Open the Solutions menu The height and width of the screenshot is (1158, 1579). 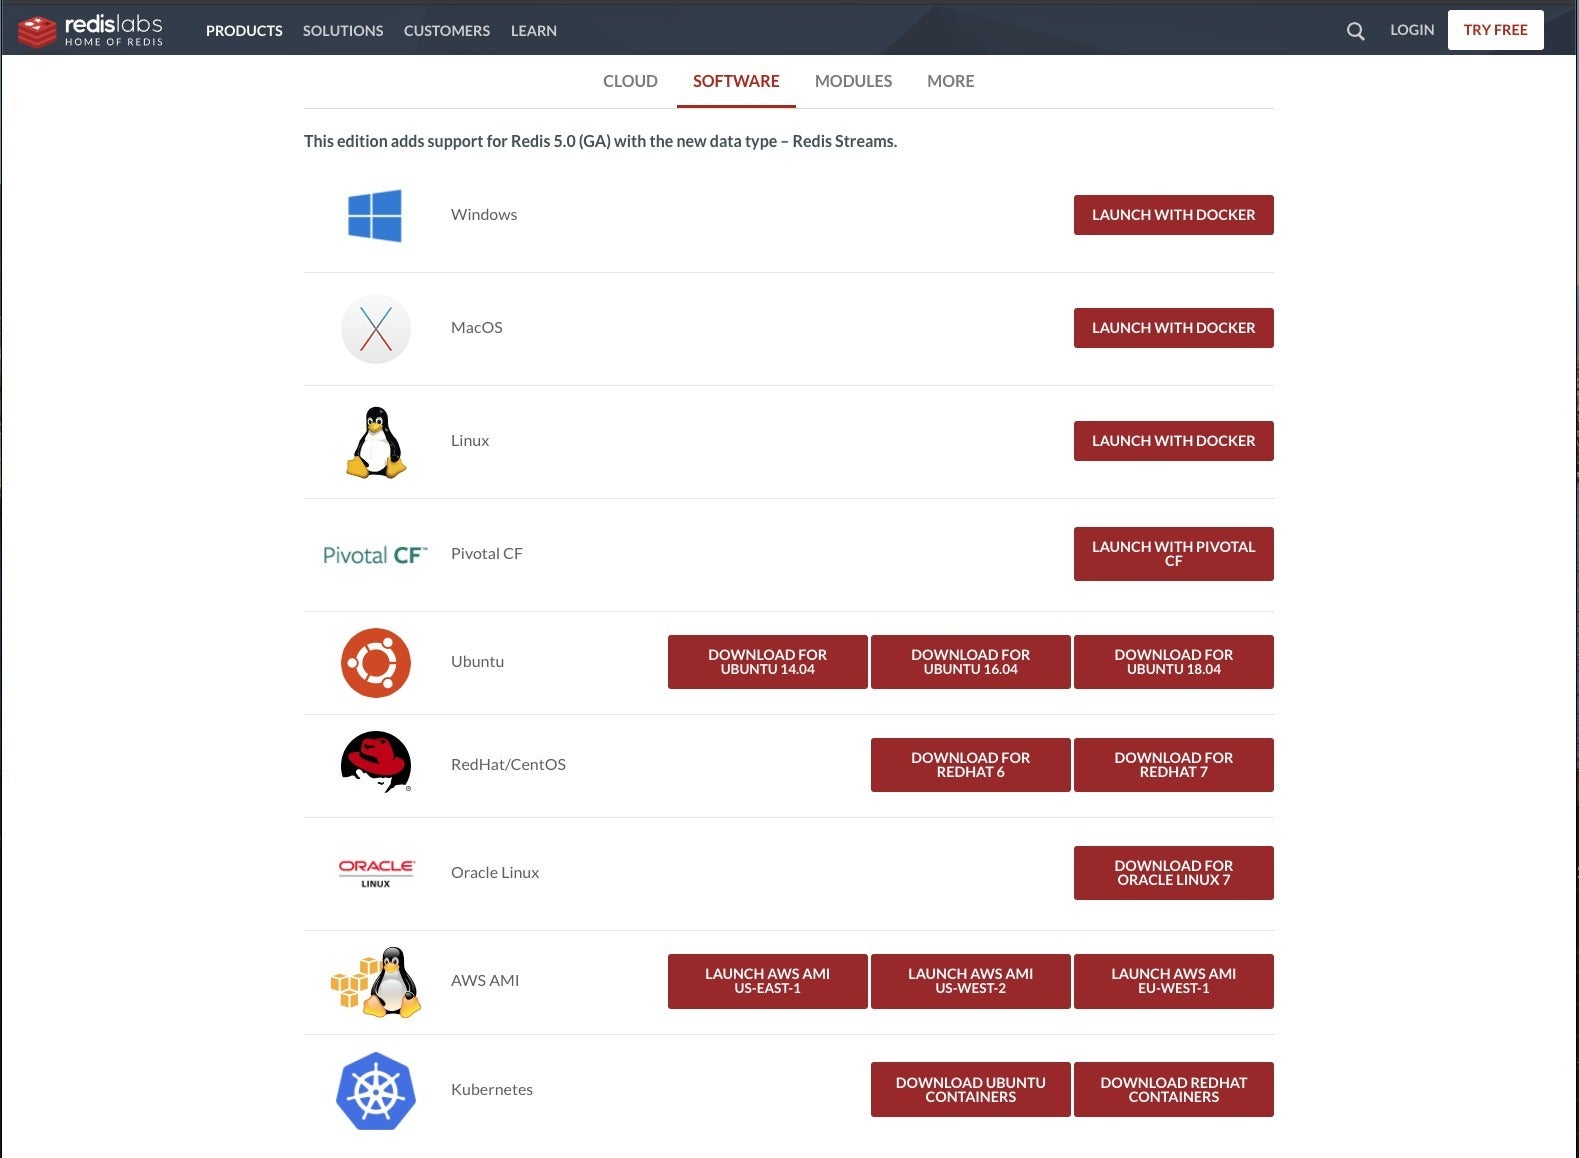pyautogui.click(x=343, y=31)
